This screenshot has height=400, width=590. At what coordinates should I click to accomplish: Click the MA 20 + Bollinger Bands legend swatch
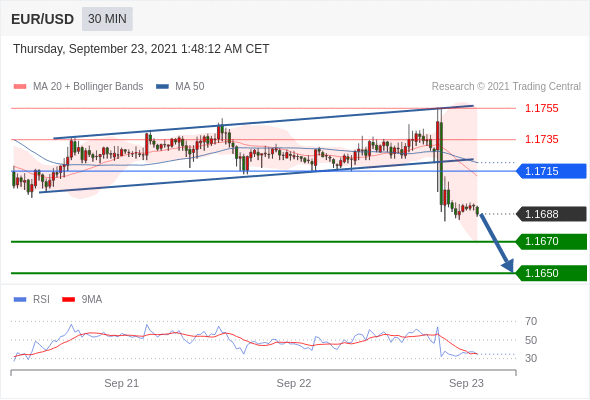[x=20, y=87]
